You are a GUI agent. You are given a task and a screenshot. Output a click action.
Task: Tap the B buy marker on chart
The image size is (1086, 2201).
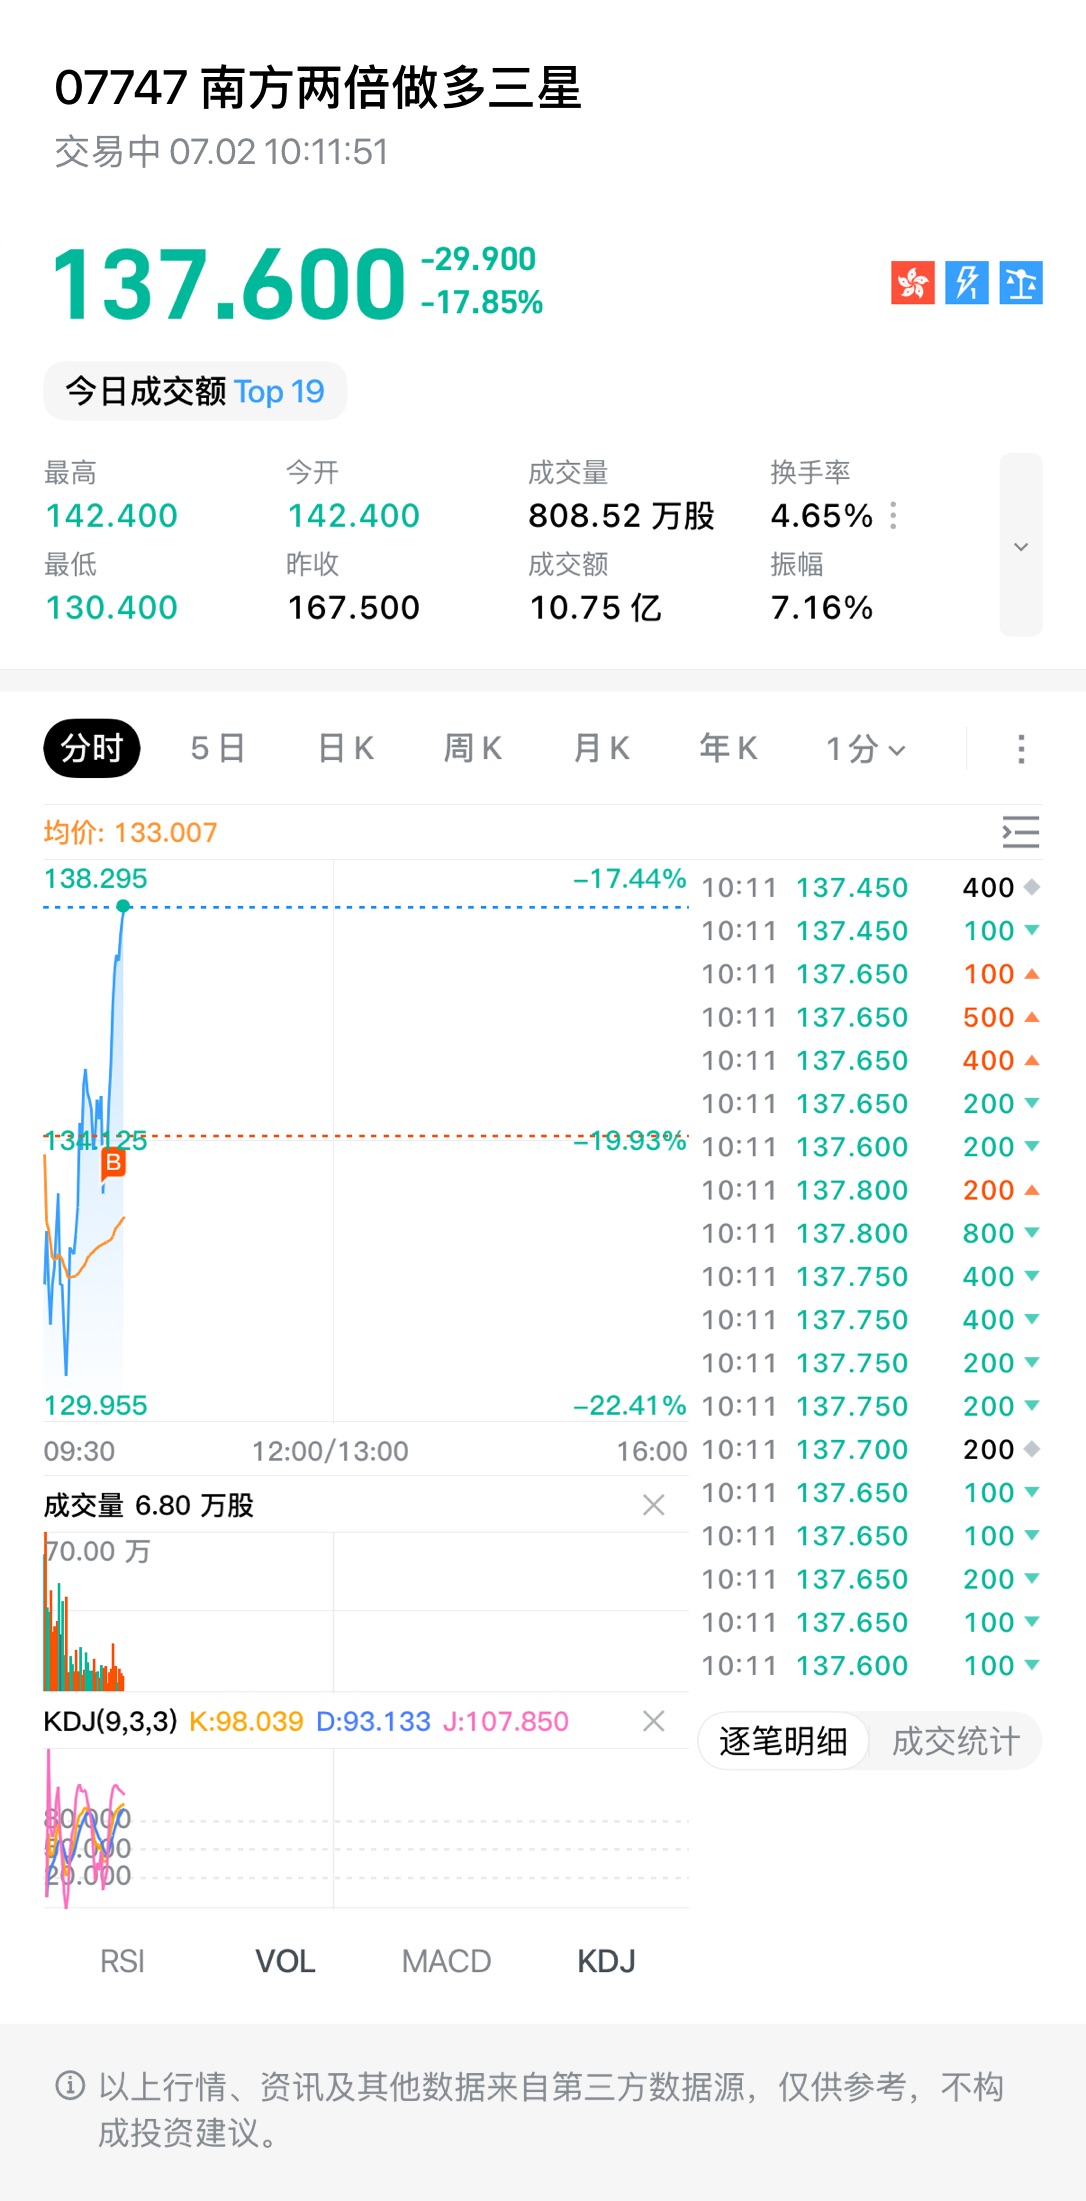113,1163
